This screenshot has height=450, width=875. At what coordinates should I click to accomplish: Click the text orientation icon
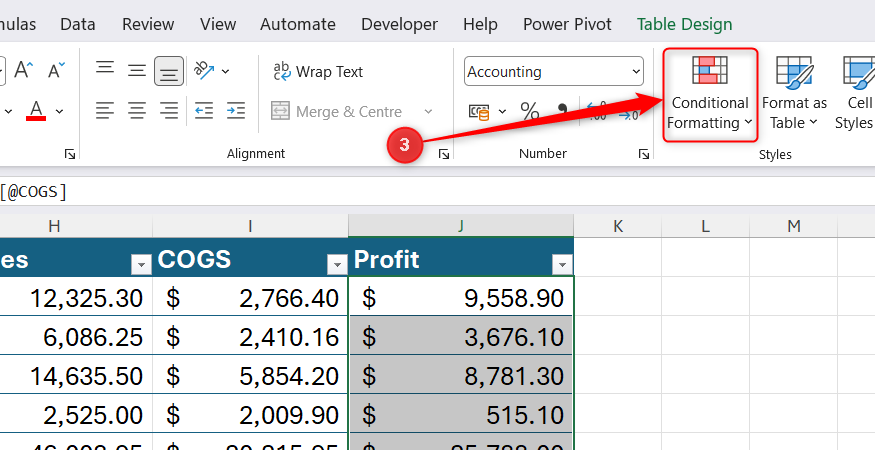[x=203, y=70]
